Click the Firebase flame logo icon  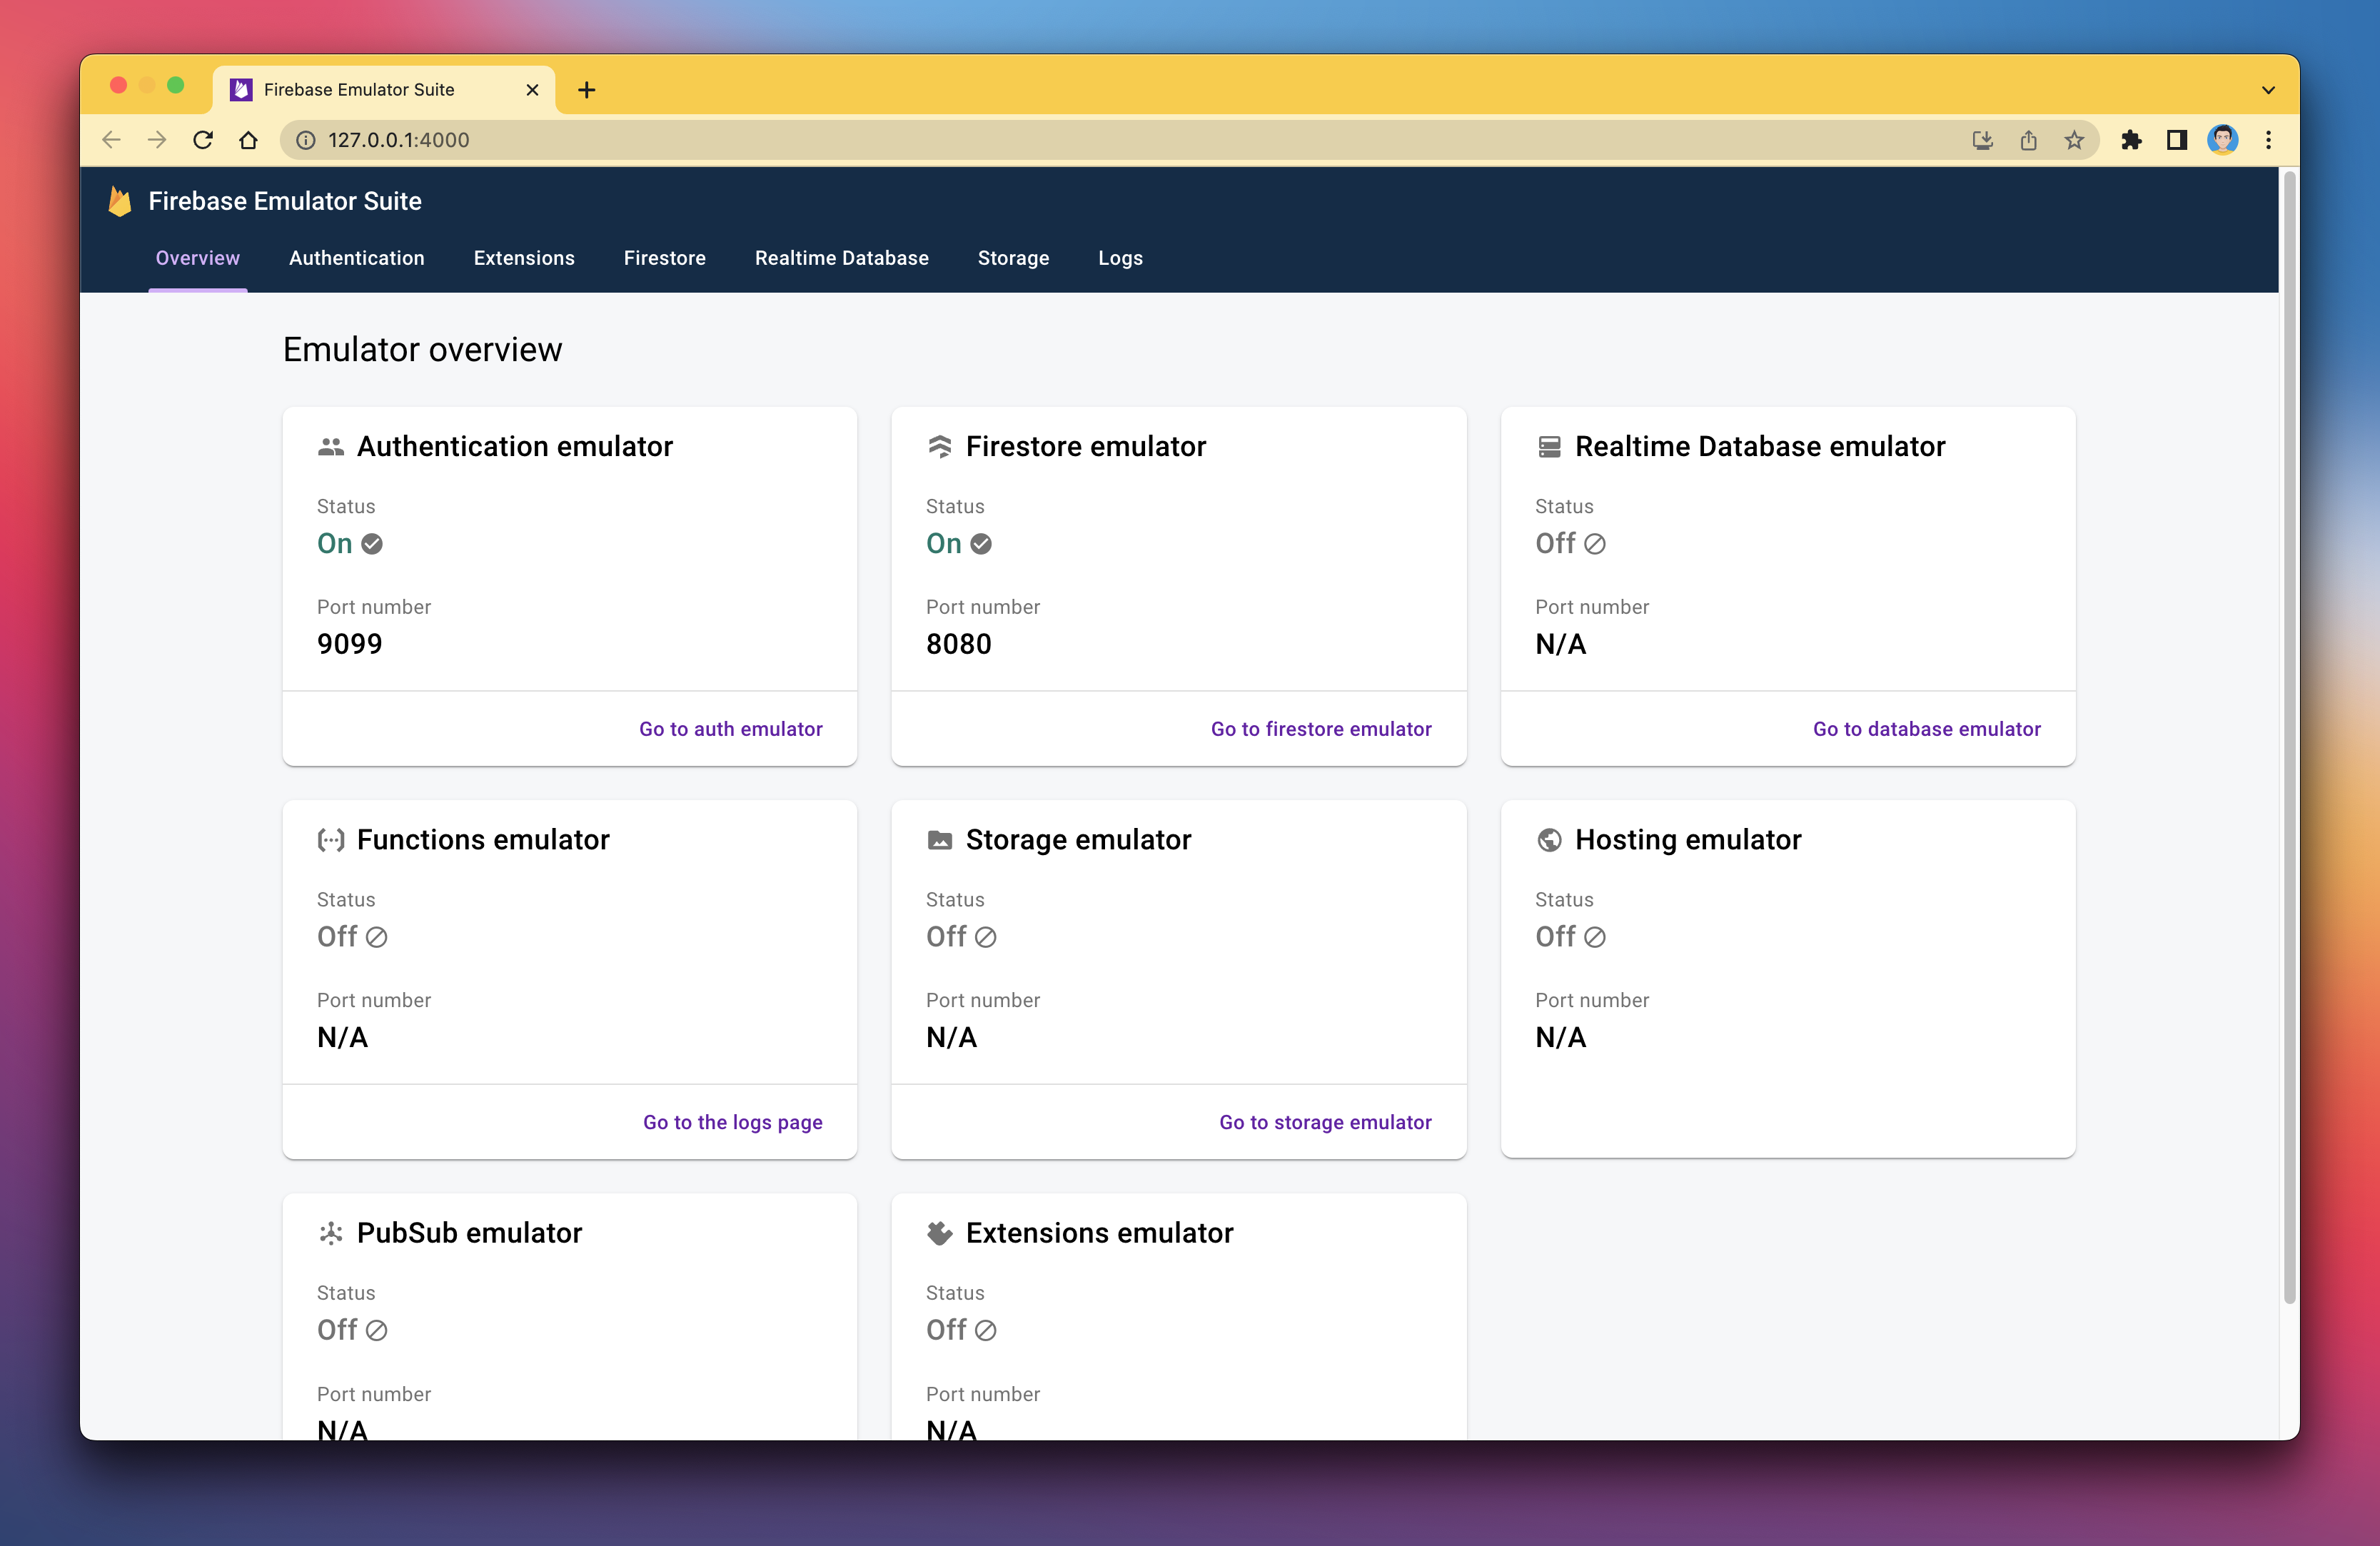pyautogui.click(x=120, y=201)
